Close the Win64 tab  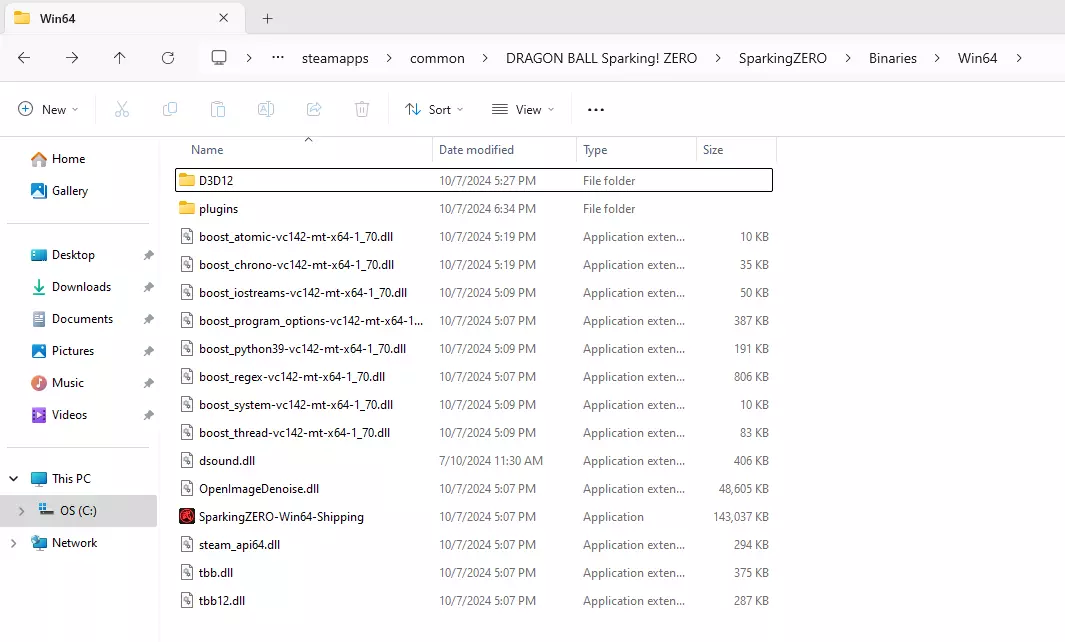[x=223, y=18]
